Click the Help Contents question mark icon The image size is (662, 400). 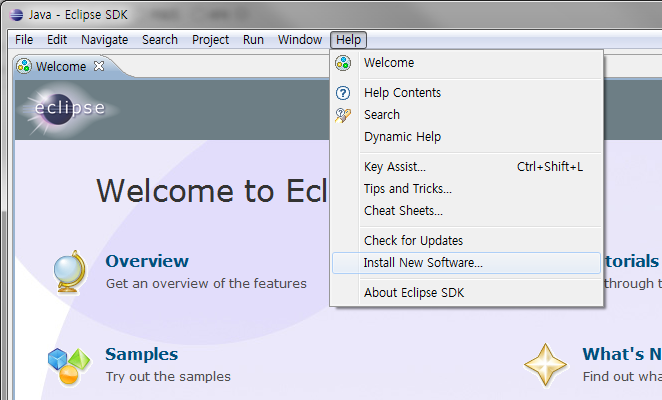tap(343, 93)
